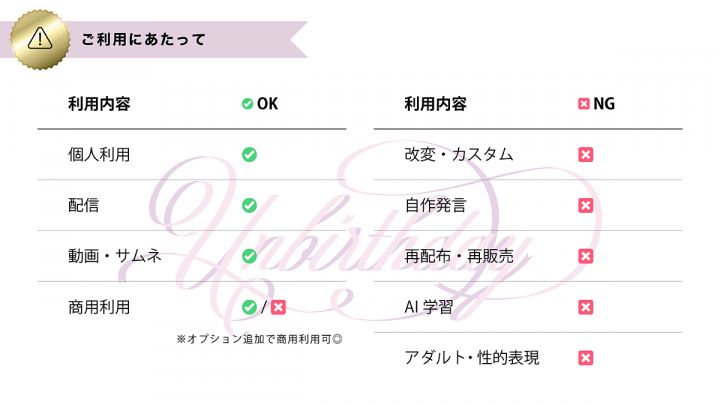Click the green check beside 配信
Image resolution: width=720 pixels, height=405 pixels.
click(x=249, y=205)
